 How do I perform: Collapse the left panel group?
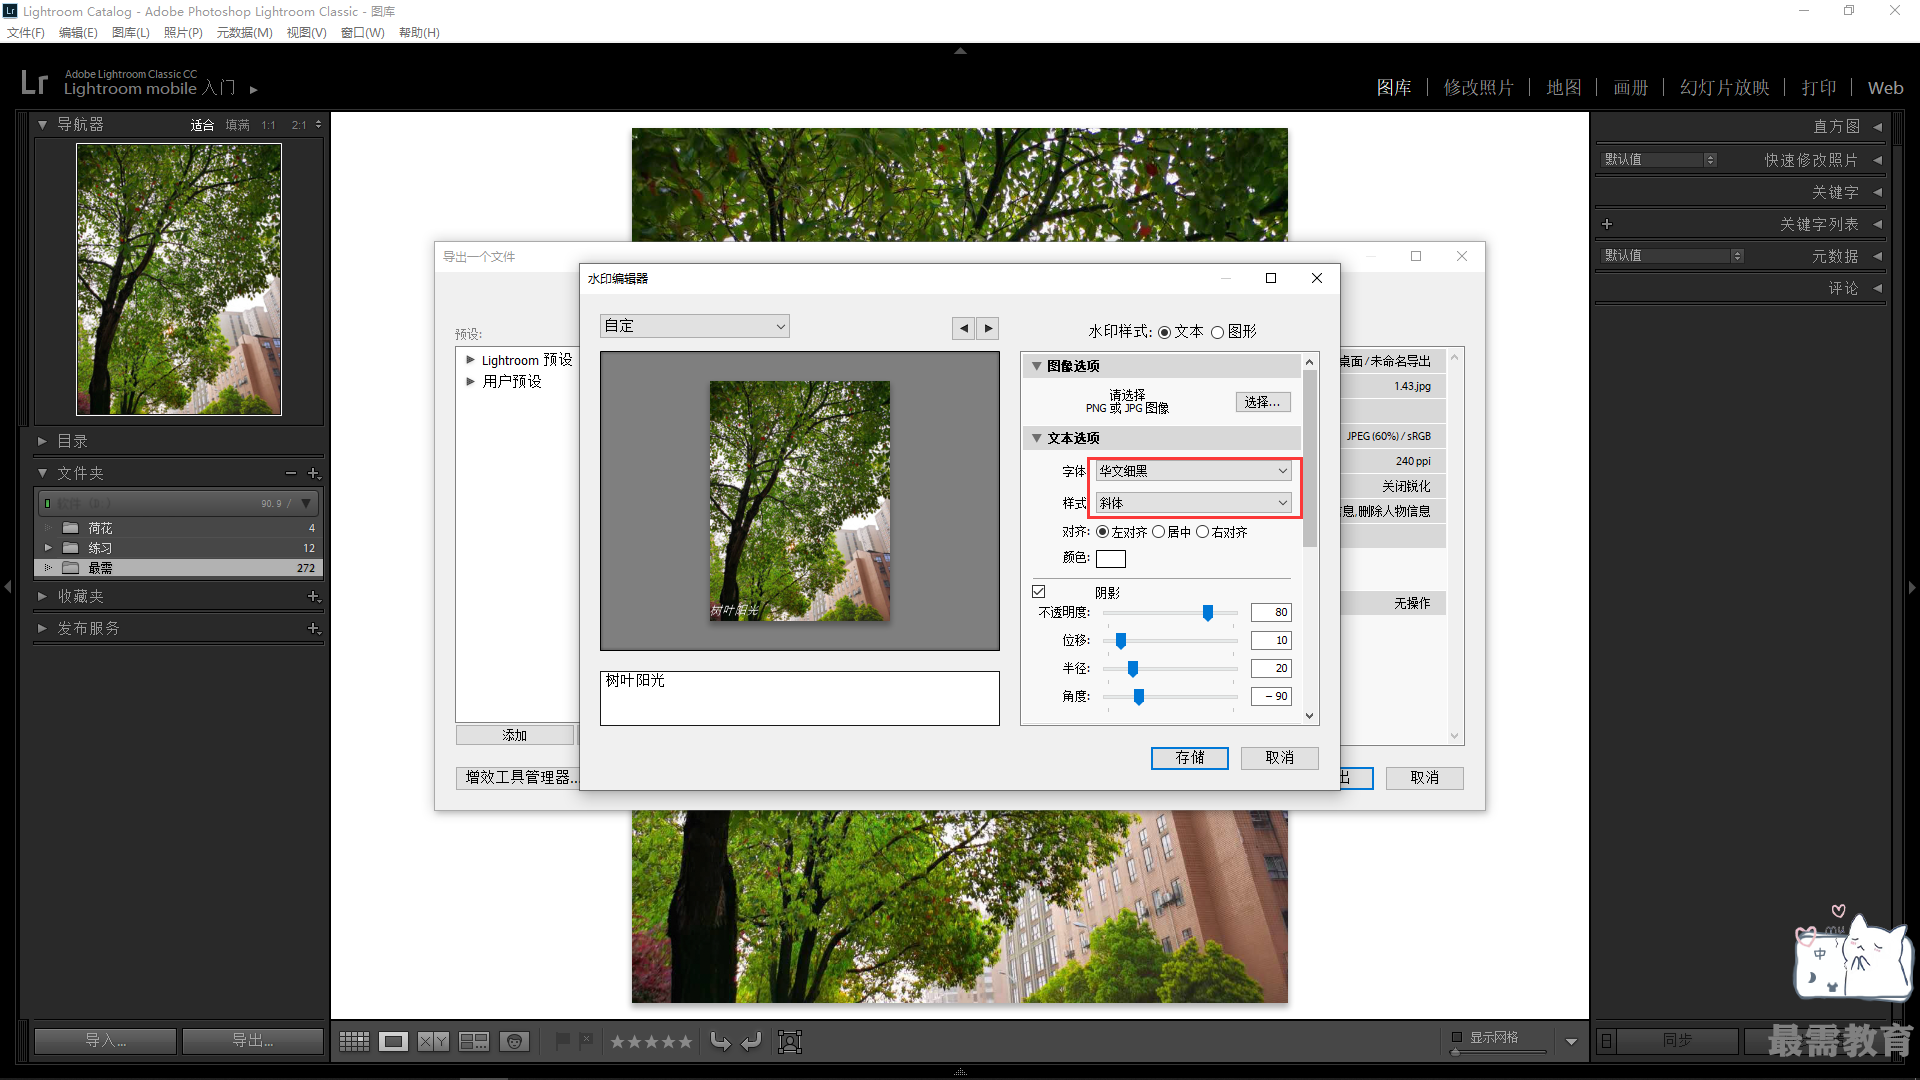click(8, 587)
